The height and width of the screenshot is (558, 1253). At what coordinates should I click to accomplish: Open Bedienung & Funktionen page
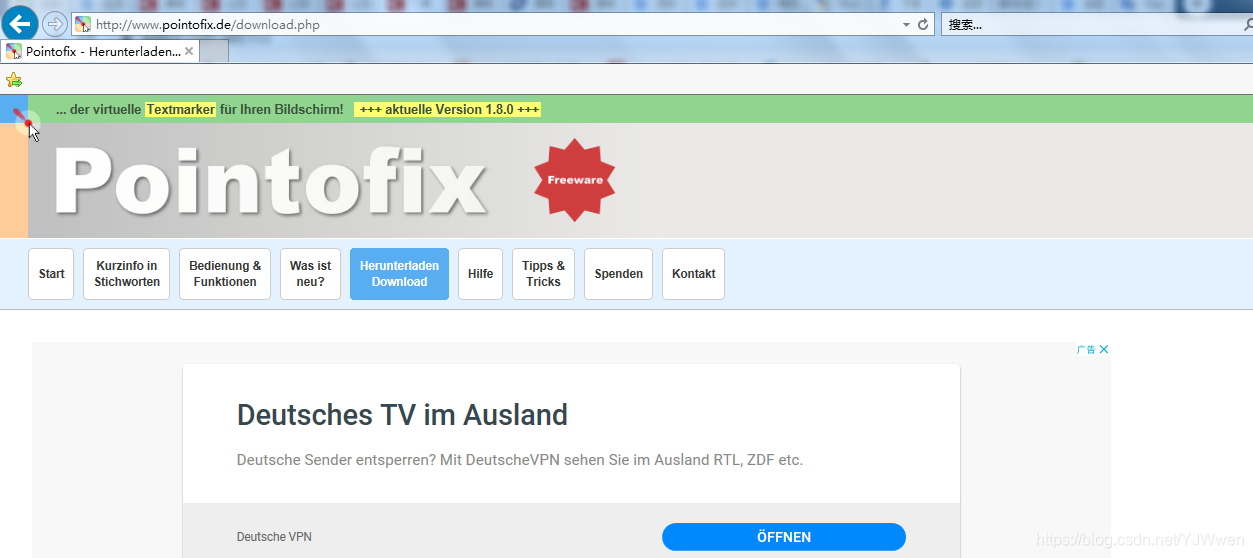pyautogui.click(x=225, y=274)
